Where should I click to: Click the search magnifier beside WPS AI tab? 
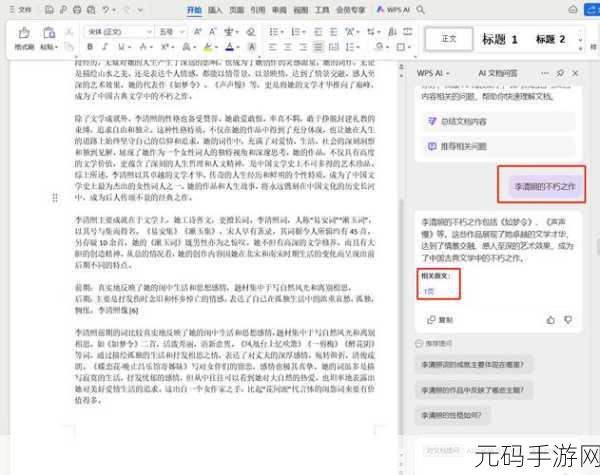[x=421, y=10]
